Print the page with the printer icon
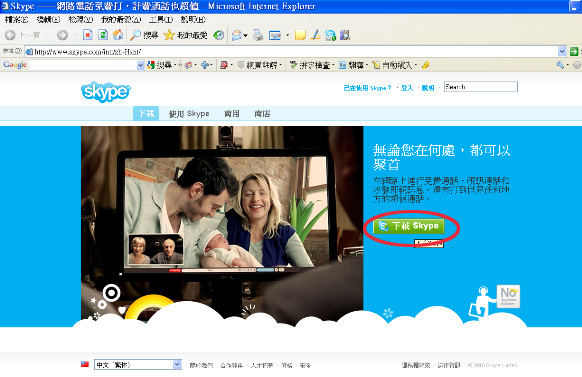 [258, 35]
